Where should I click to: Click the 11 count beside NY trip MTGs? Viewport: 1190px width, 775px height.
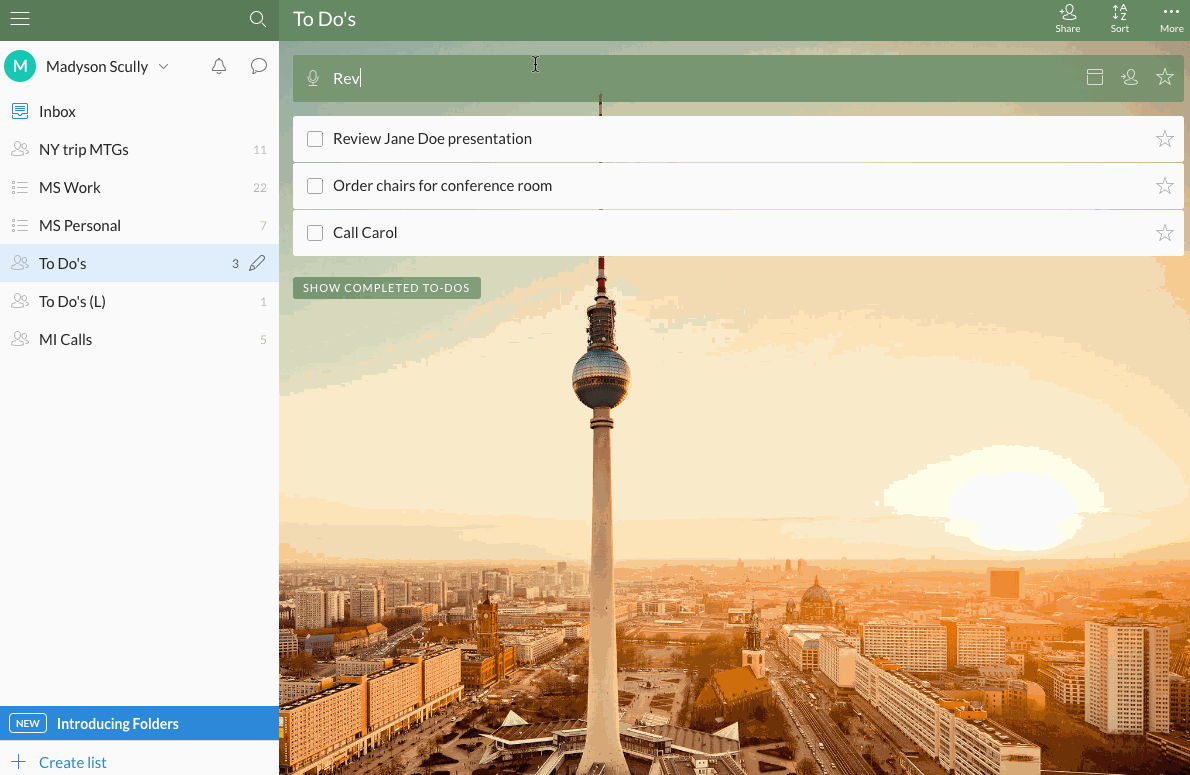click(260, 150)
